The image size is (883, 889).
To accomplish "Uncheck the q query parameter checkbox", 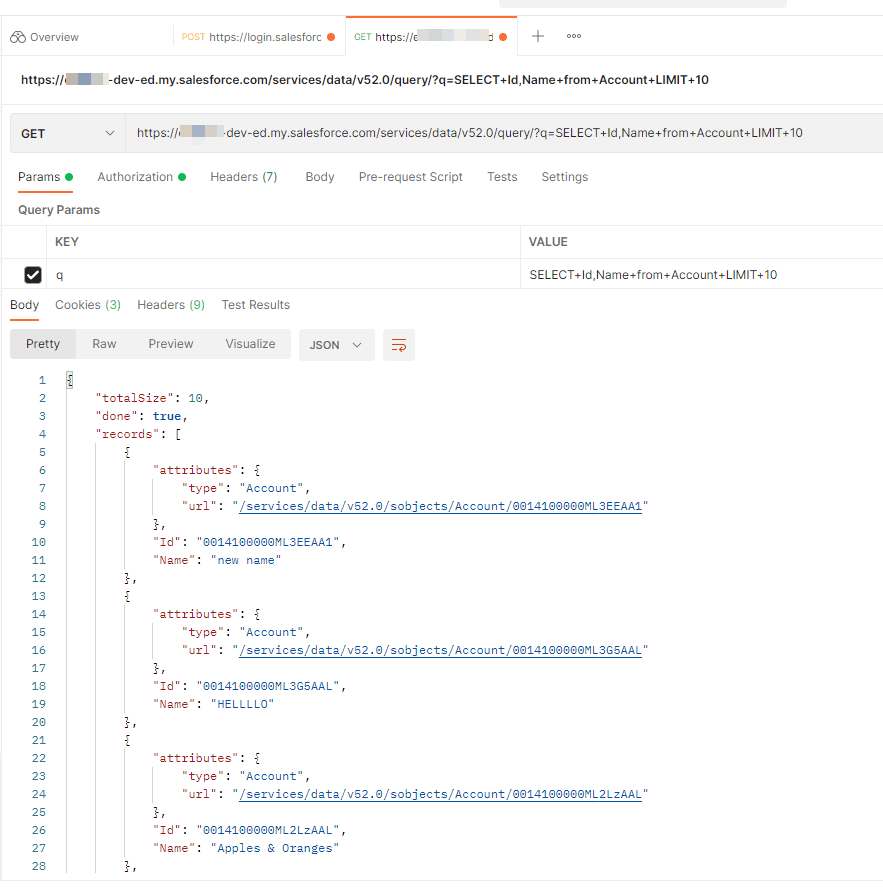I will pos(33,275).
